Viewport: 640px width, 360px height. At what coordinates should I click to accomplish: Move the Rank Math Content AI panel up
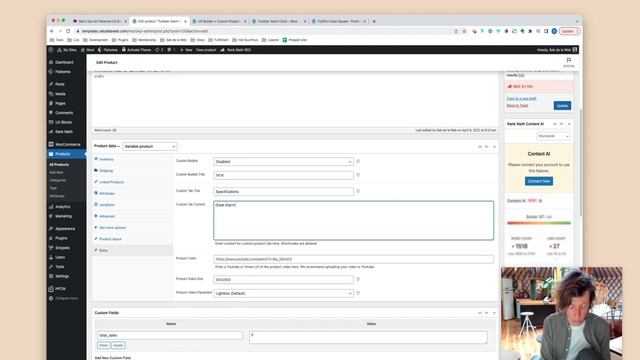click(x=555, y=124)
